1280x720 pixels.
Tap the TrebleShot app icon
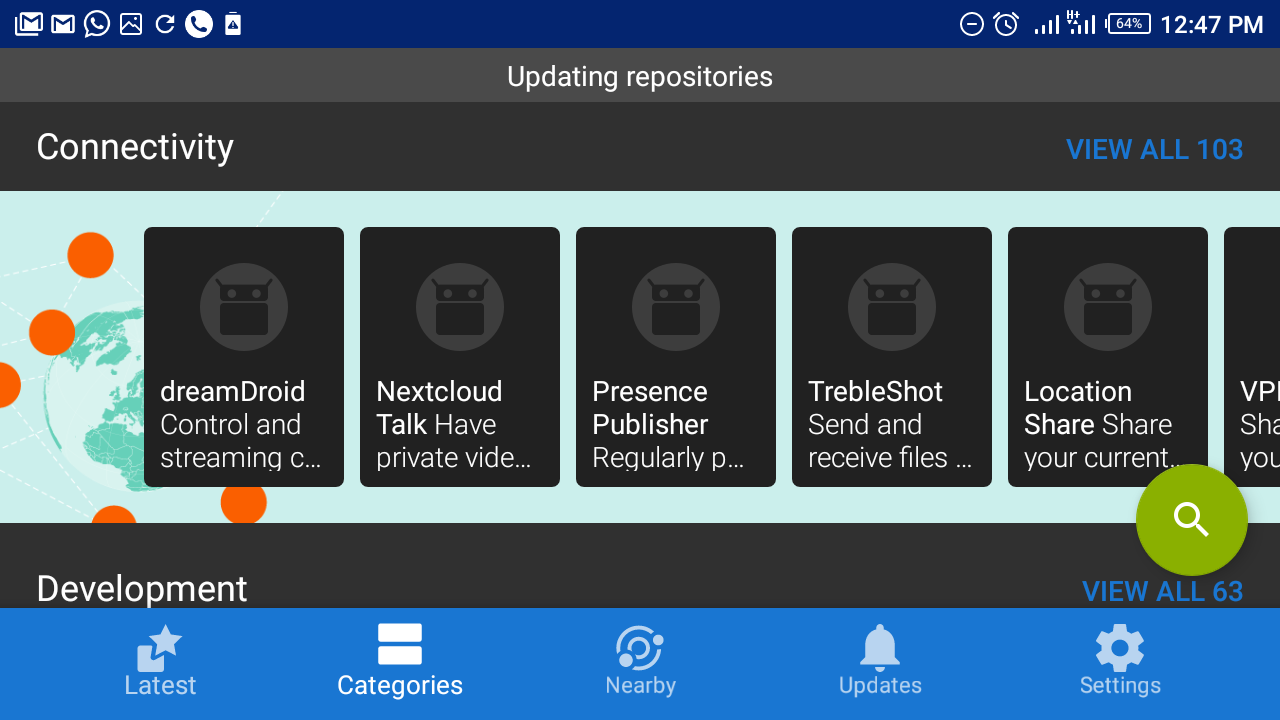point(892,307)
